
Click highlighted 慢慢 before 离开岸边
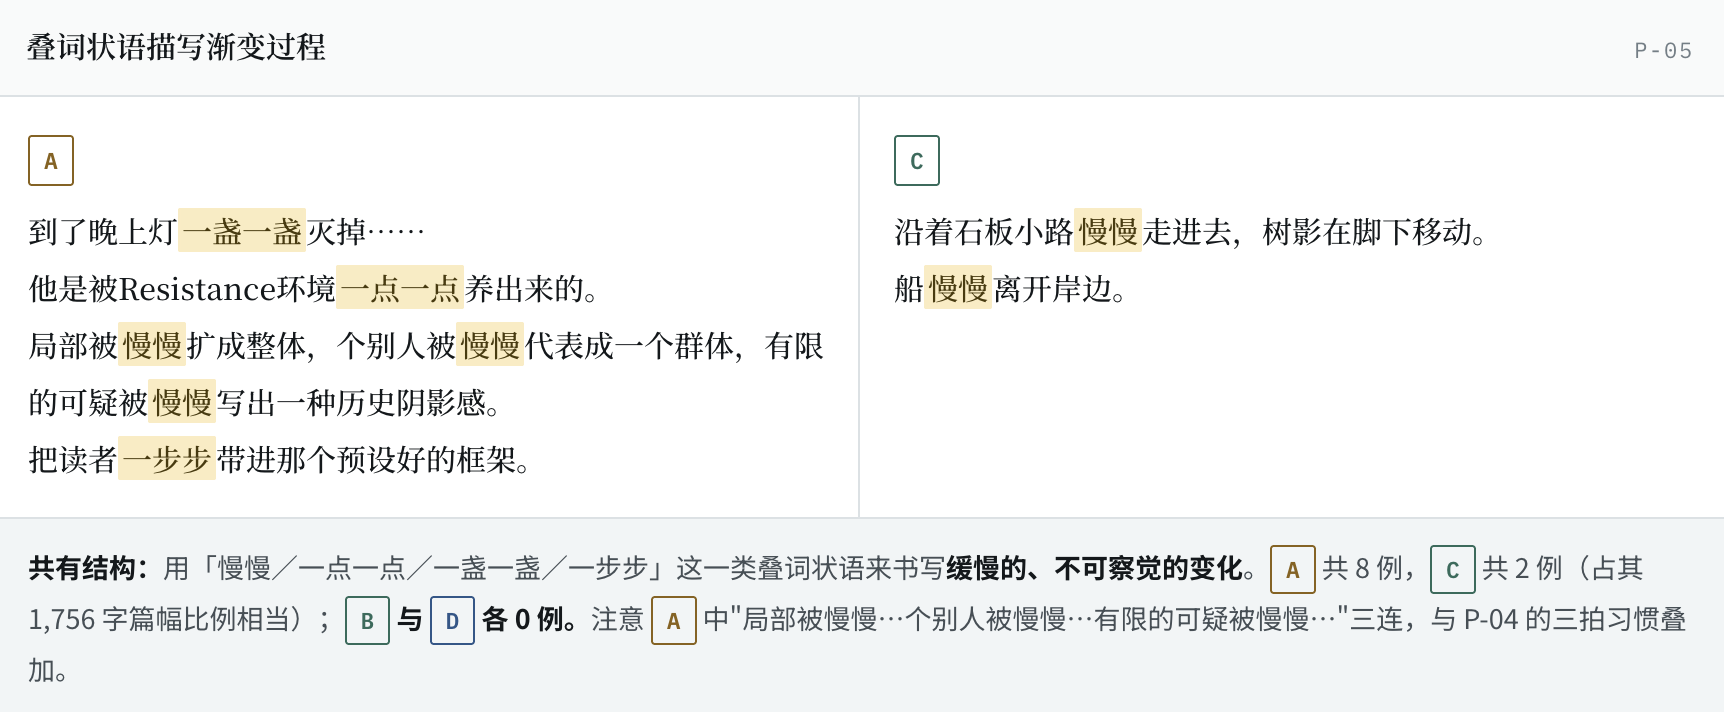tap(958, 289)
